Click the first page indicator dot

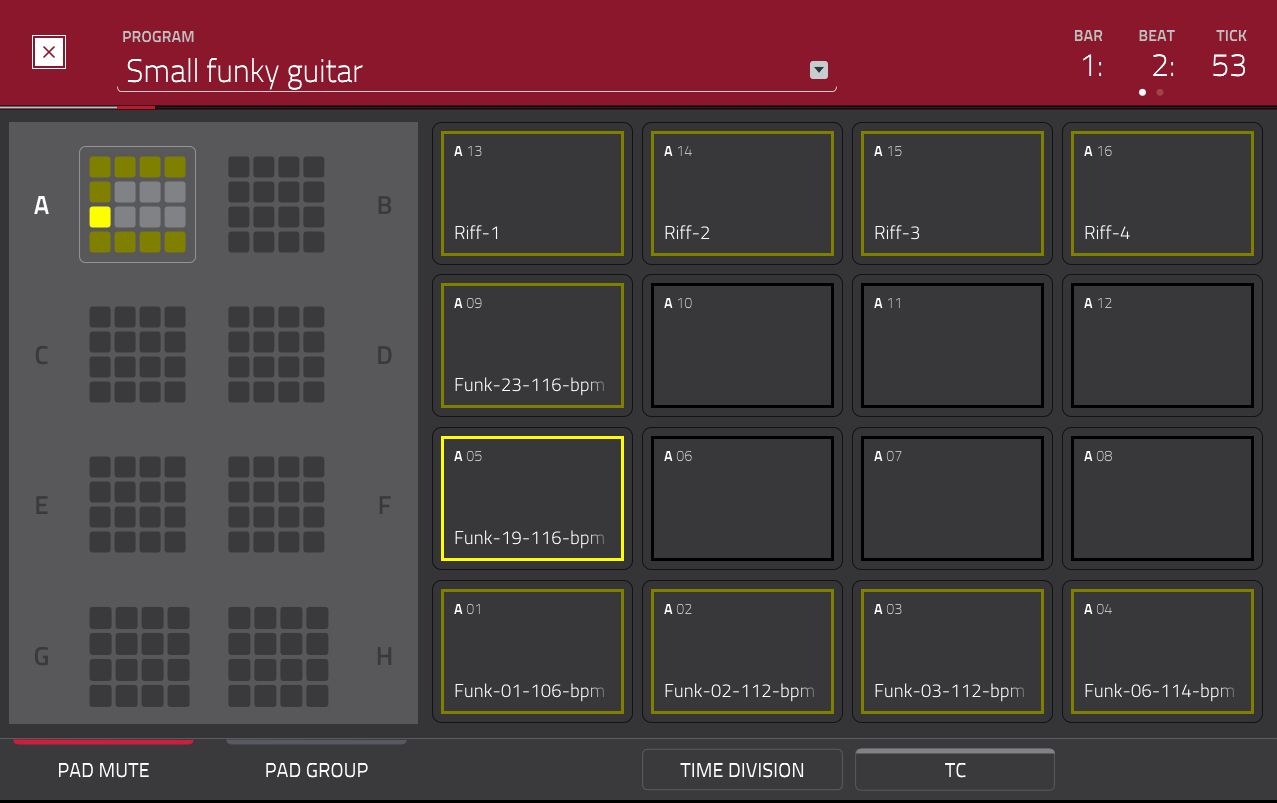(x=1142, y=92)
